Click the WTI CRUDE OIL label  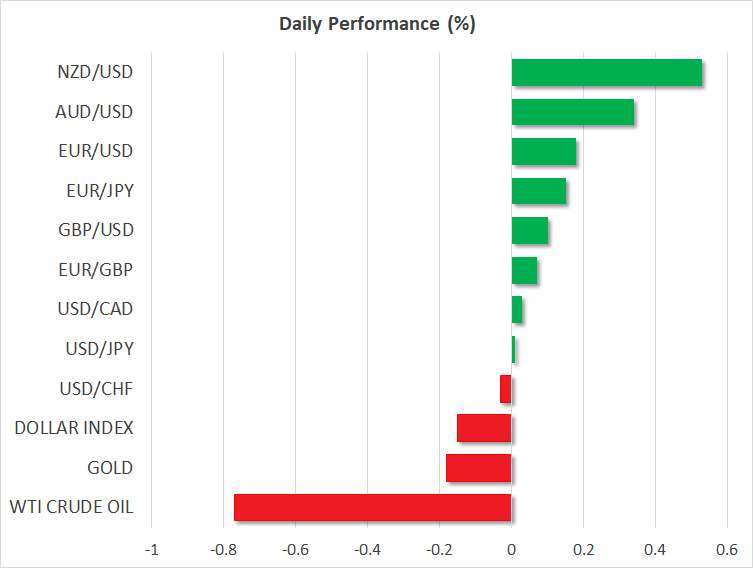coord(73,507)
